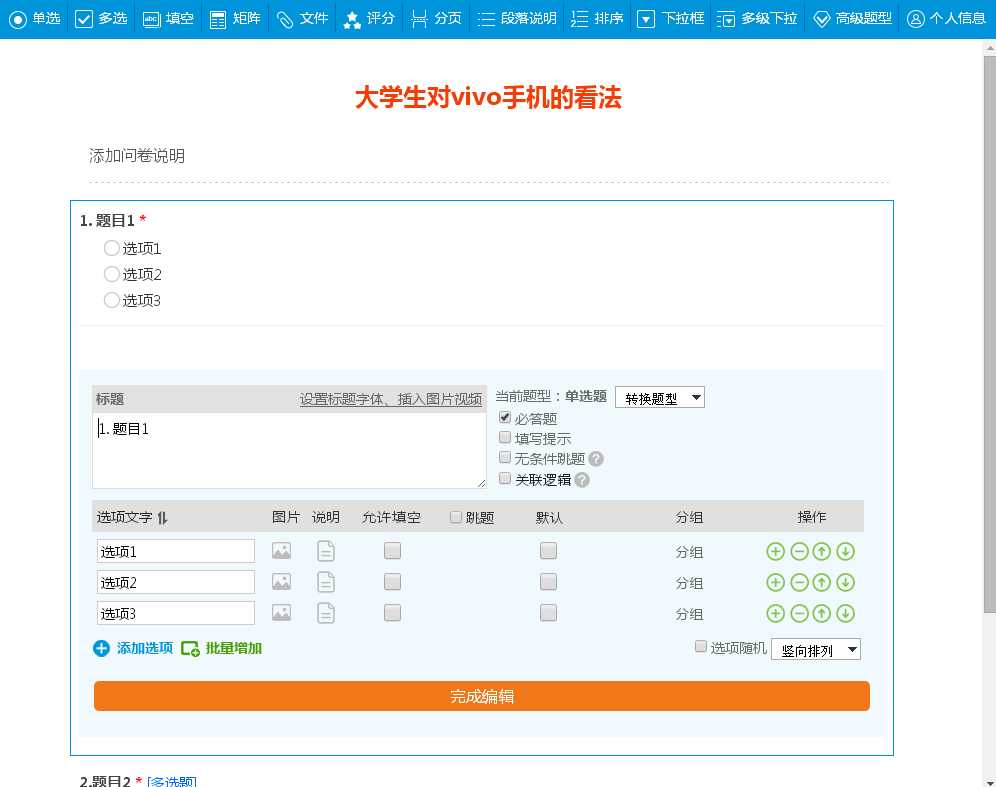Move 选项3 up with arrow icon

pyautogui.click(x=822, y=614)
